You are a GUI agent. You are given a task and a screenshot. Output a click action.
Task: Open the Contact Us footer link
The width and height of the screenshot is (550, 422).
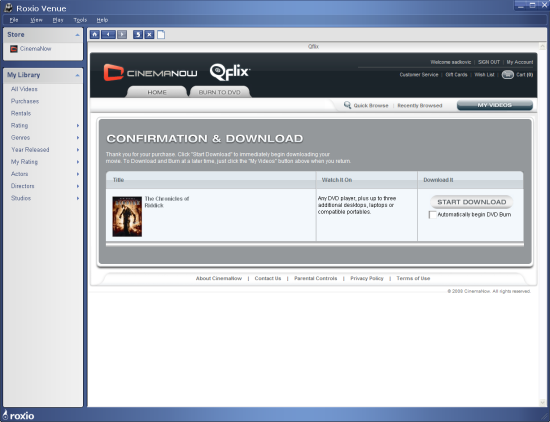[268, 278]
